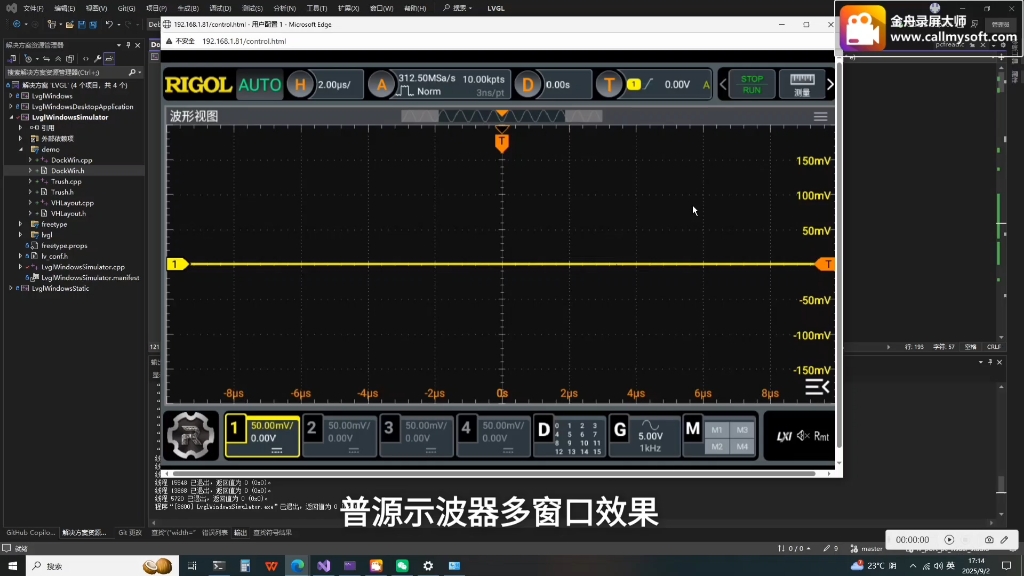This screenshot has height=576, width=1024.
Task: Click the camera snapshot icon in recorder bar
Action: [989, 540]
